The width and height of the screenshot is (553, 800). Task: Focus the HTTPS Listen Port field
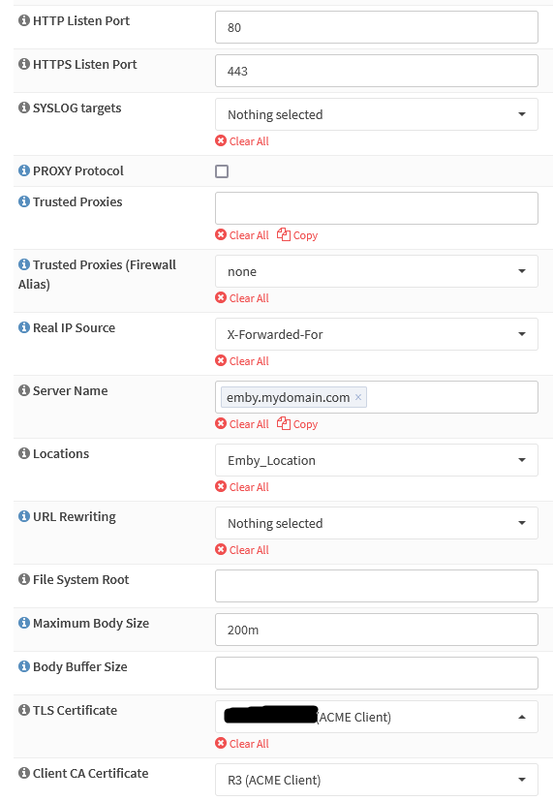376,71
